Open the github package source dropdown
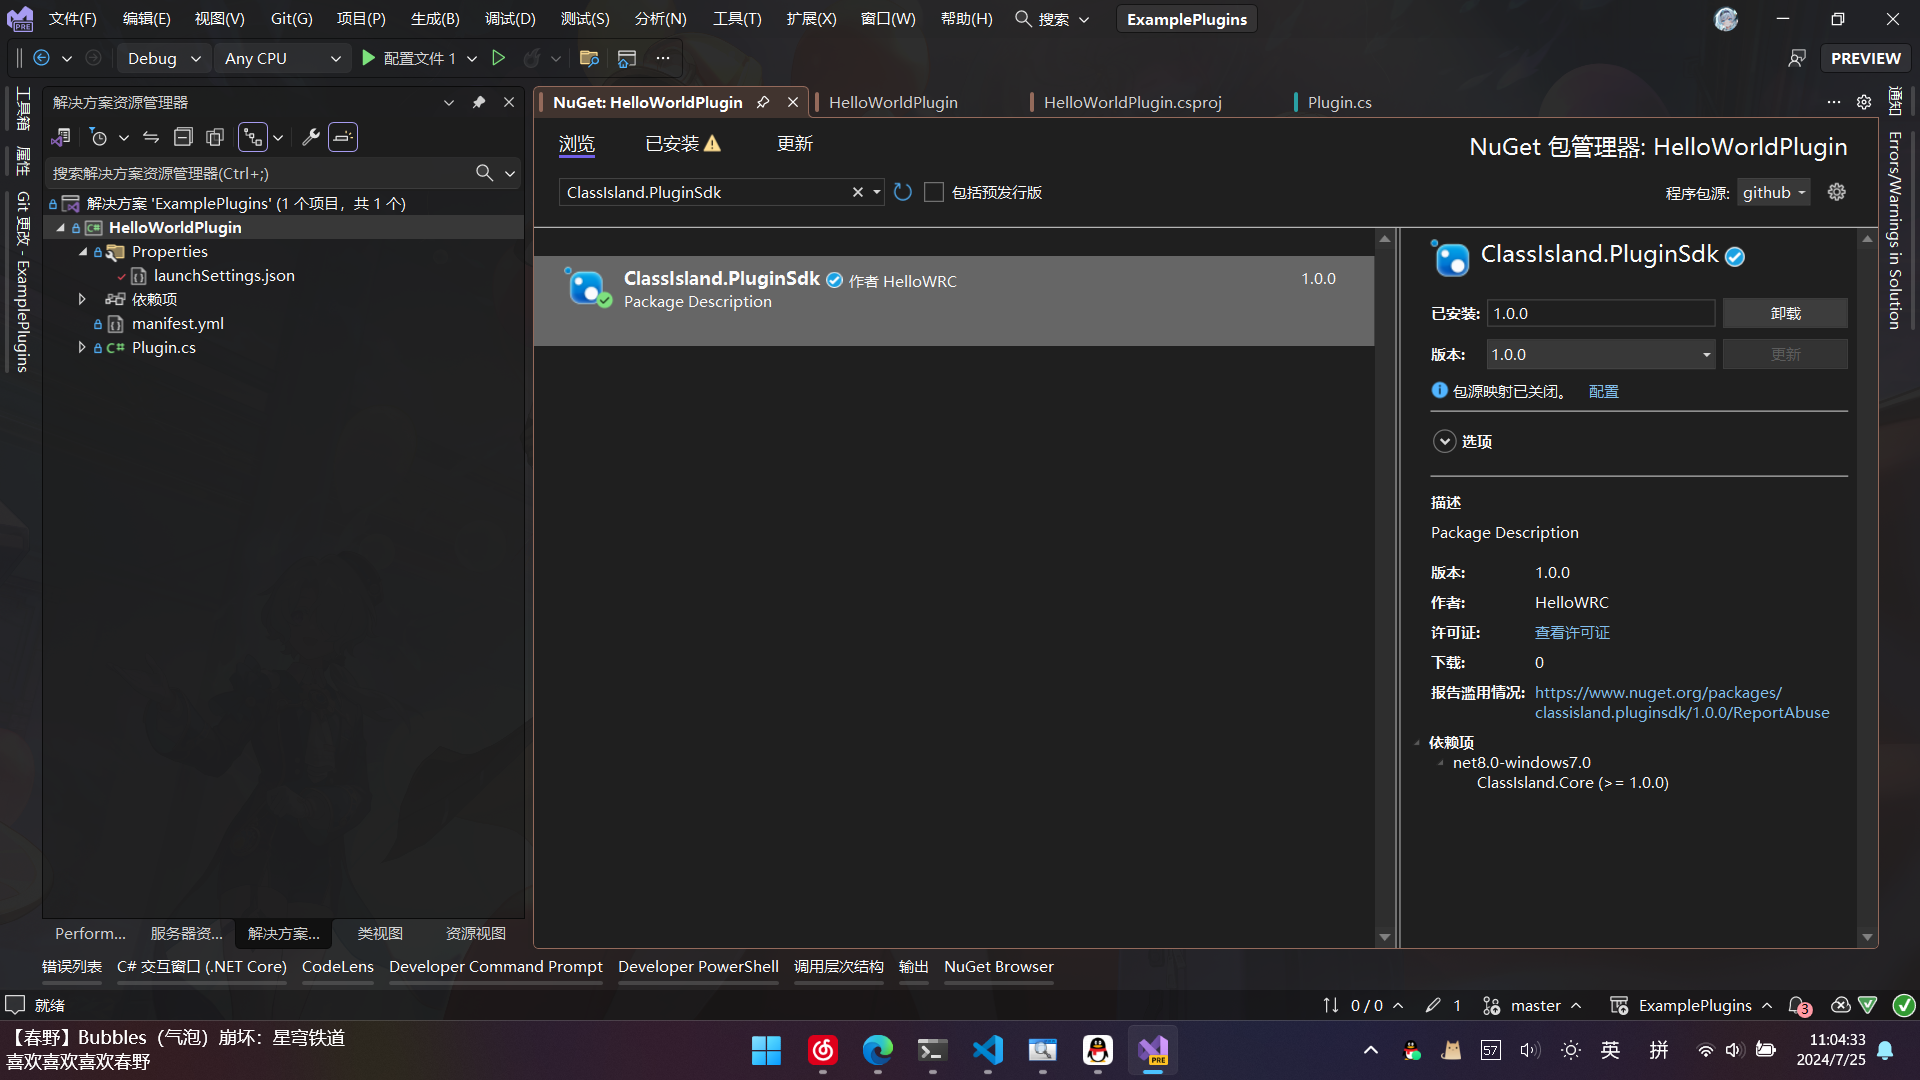 click(x=1774, y=192)
